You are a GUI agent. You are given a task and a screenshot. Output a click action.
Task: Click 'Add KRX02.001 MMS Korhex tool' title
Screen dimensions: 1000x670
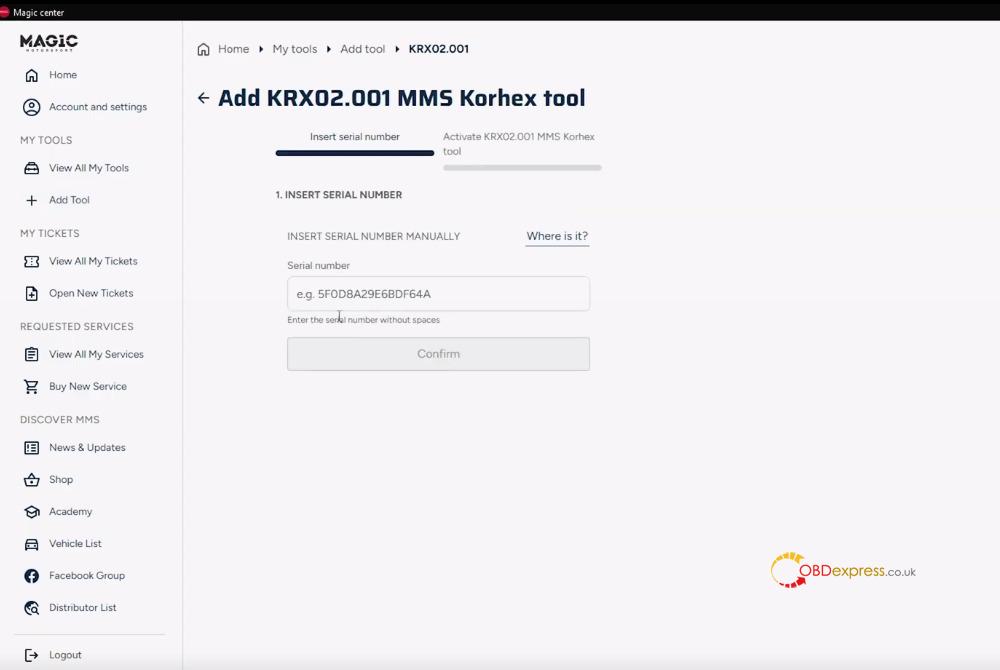[x=402, y=98]
